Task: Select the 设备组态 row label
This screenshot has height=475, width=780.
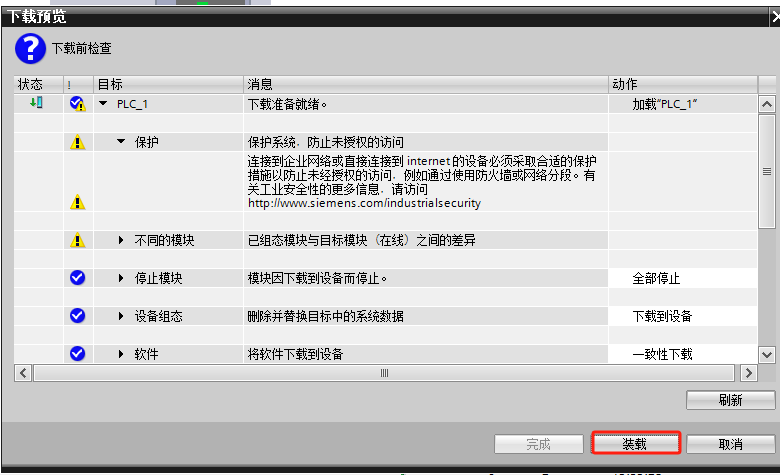Action: (x=159, y=316)
